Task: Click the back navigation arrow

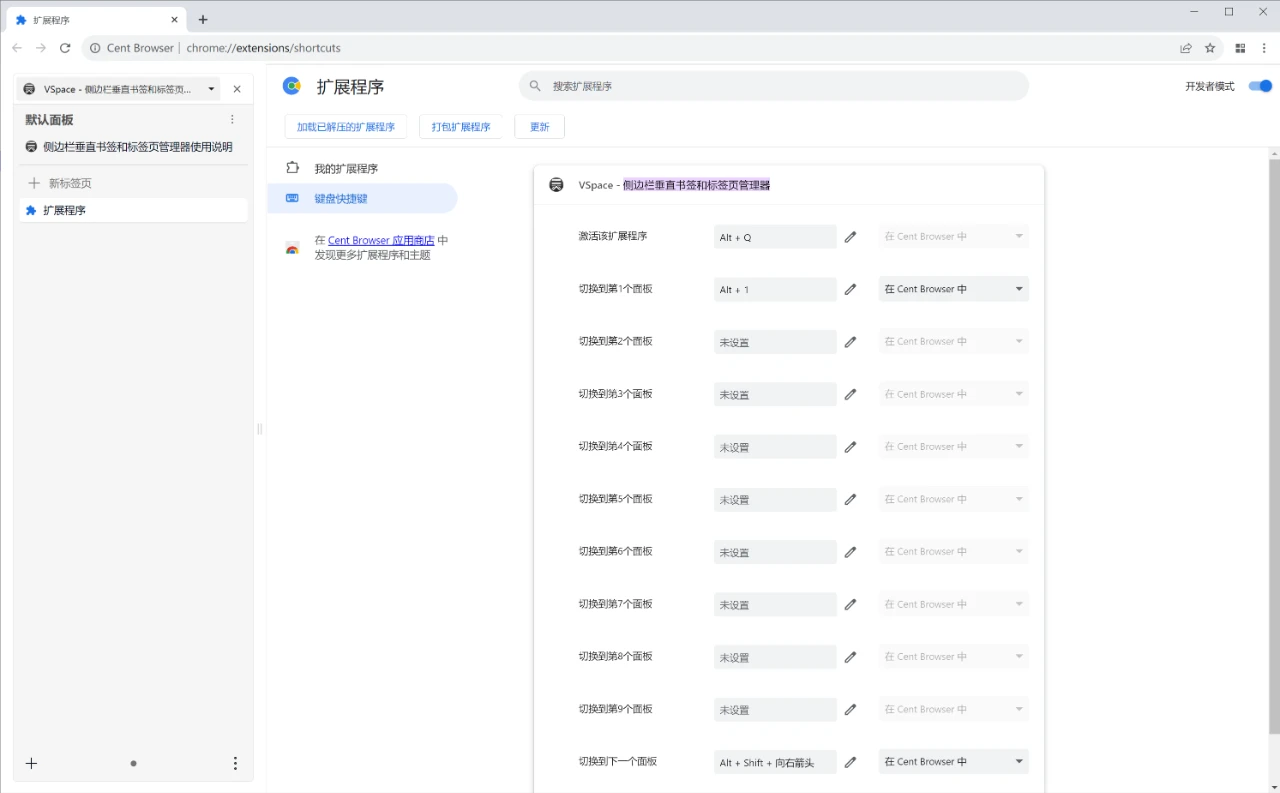Action: tap(17, 48)
